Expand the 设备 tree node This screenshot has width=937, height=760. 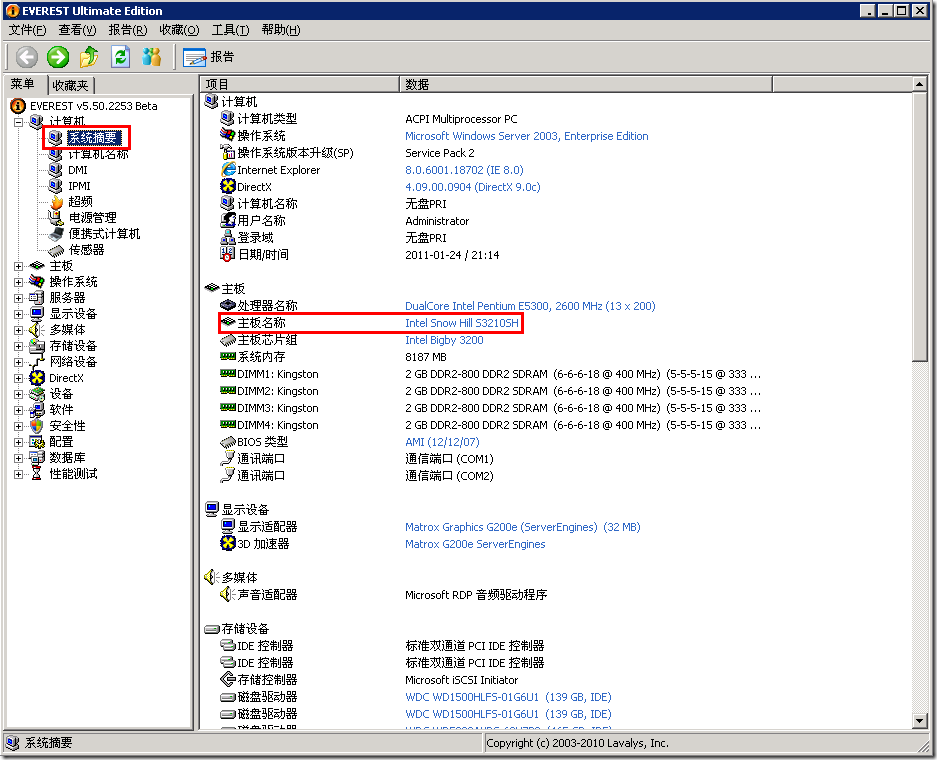pyautogui.click(x=19, y=394)
